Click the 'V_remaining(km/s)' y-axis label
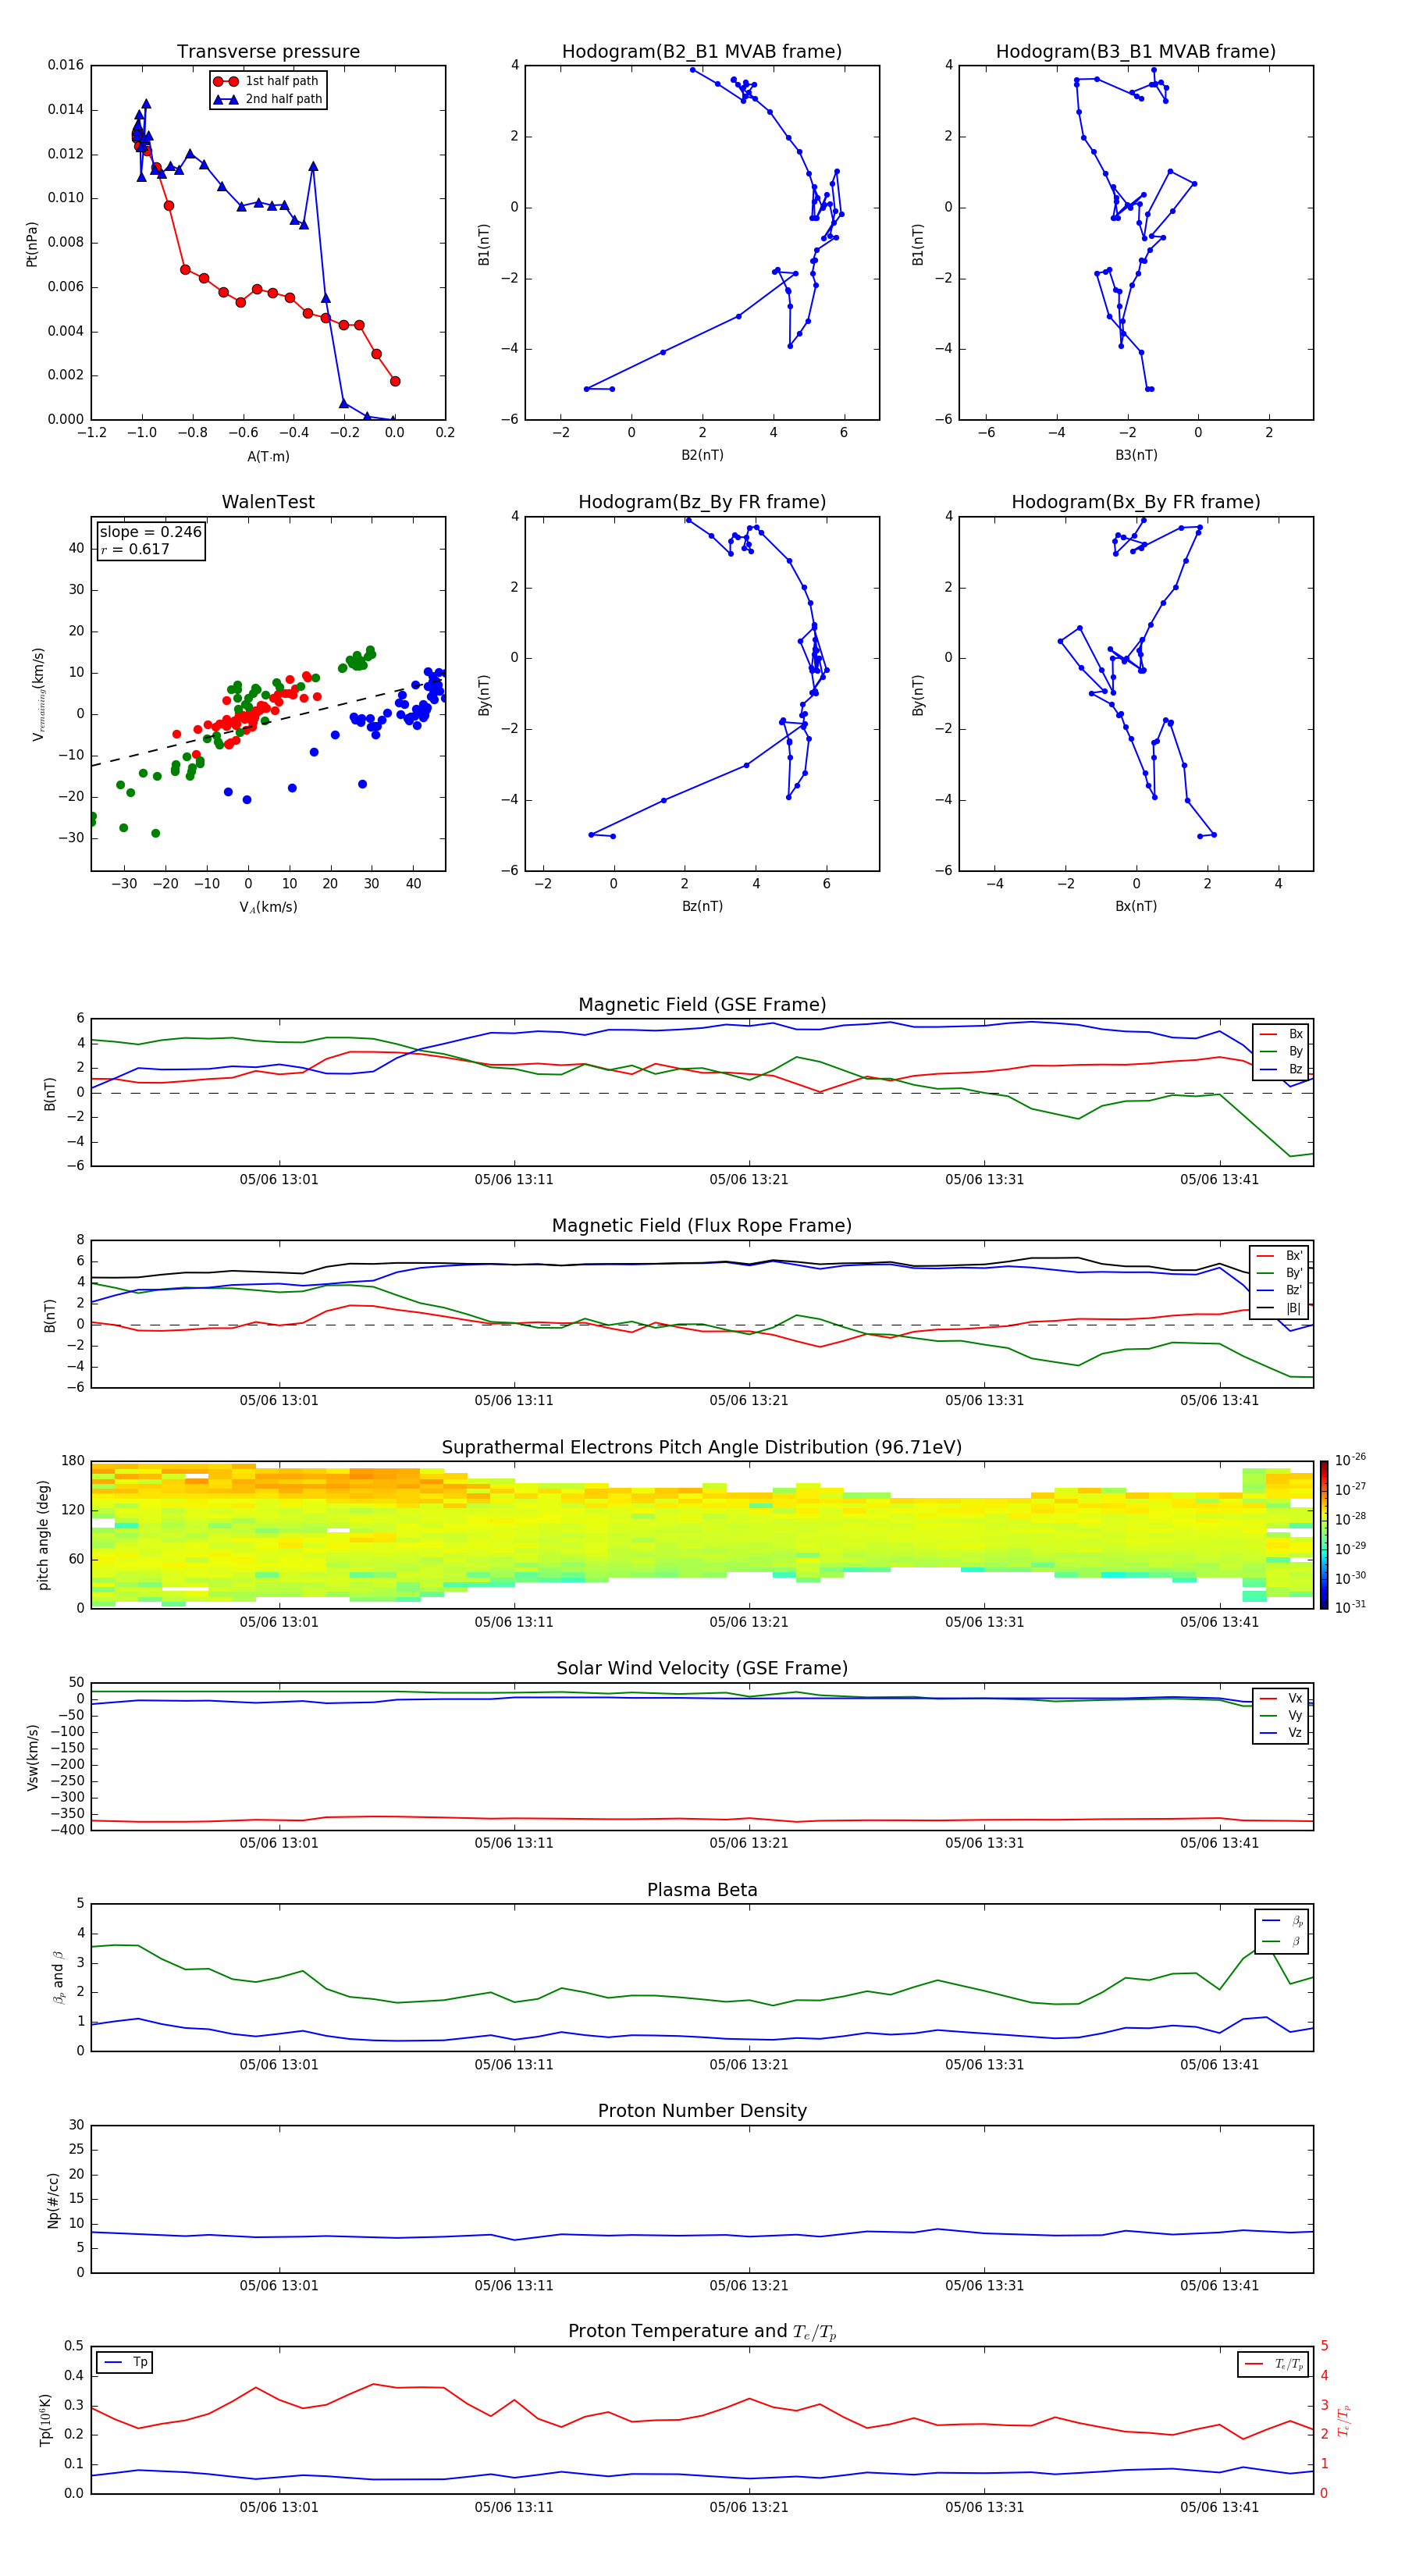Image resolution: width=1405 pixels, height=2576 pixels. coord(38,694)
